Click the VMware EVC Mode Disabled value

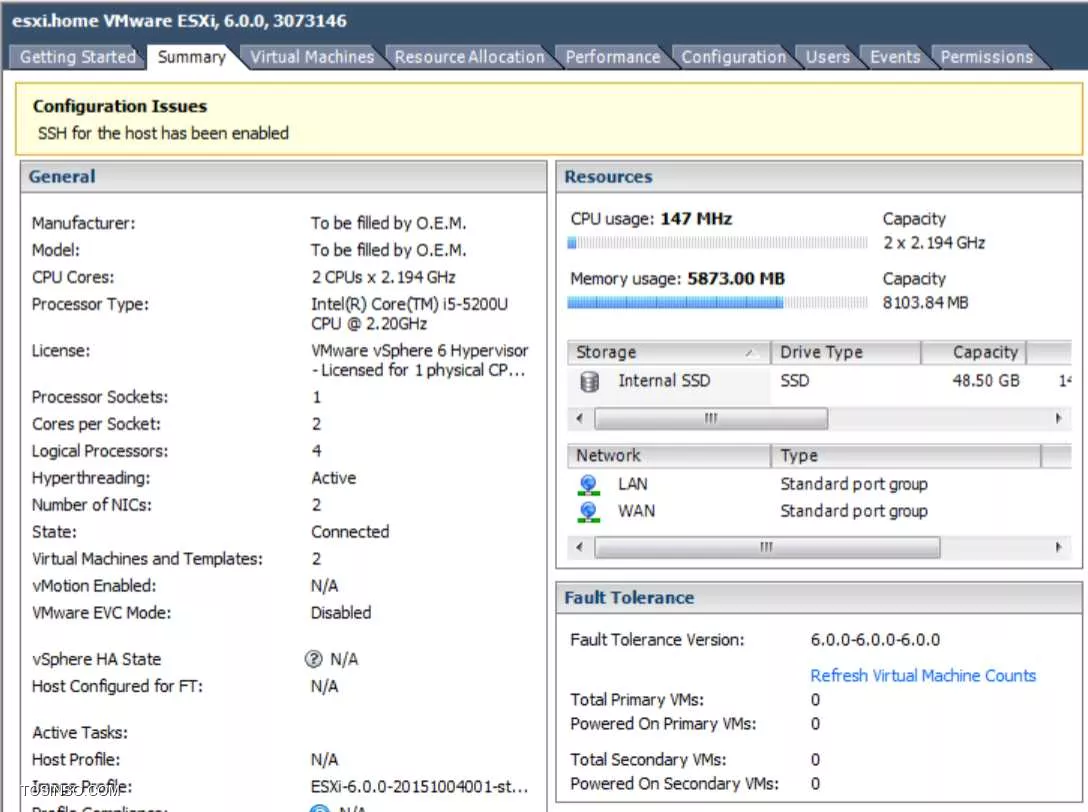point(341,613)
